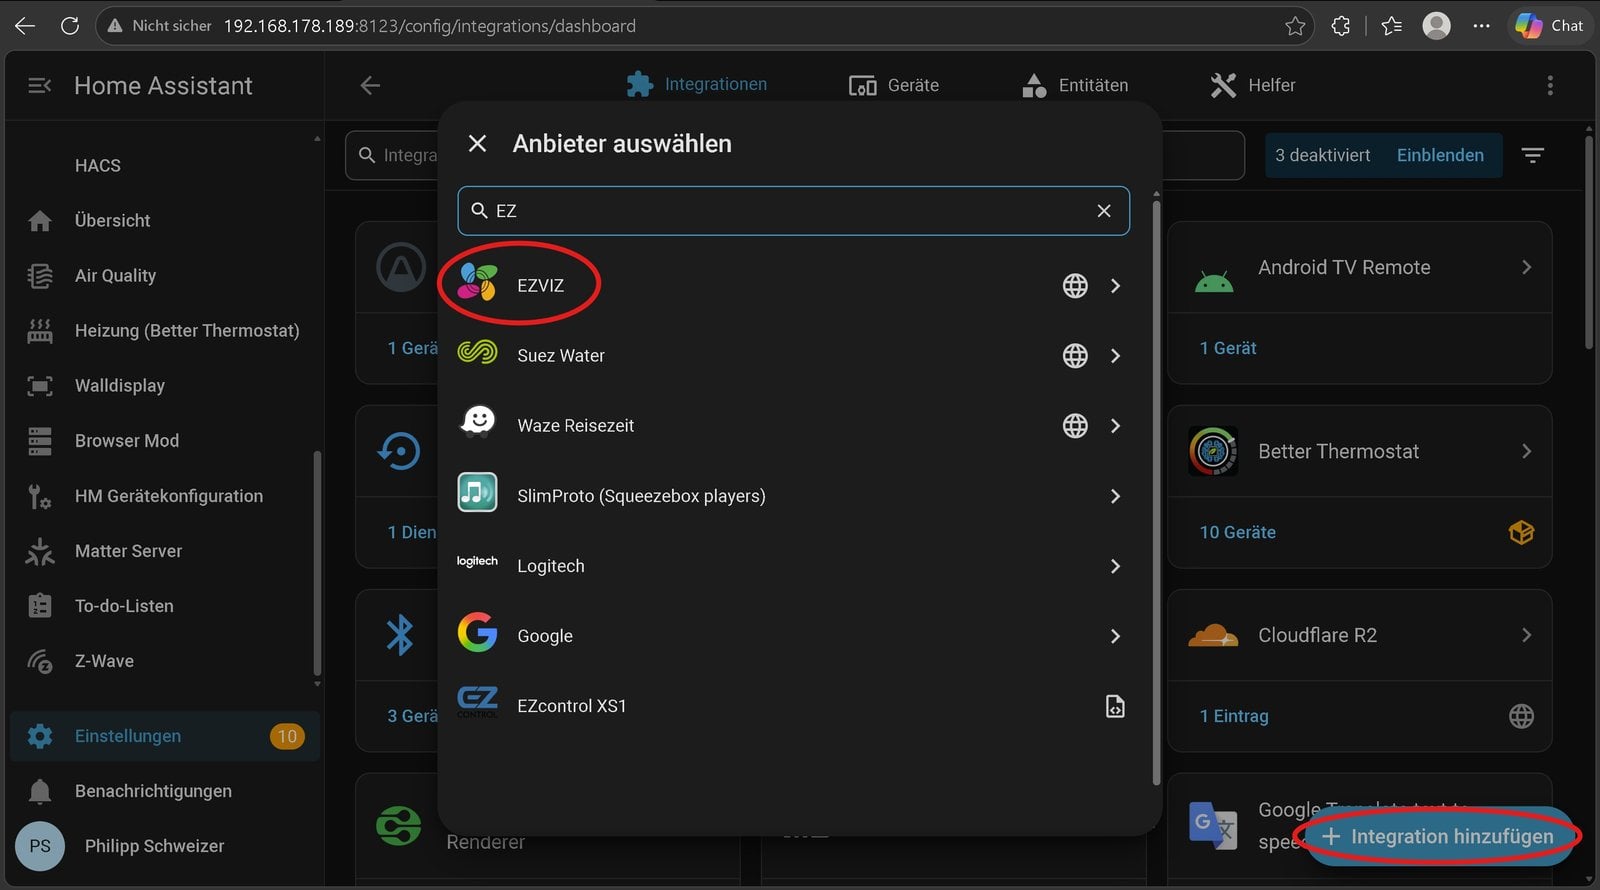Collapse the Home Assistant sidebar menu

click(40, 86)
